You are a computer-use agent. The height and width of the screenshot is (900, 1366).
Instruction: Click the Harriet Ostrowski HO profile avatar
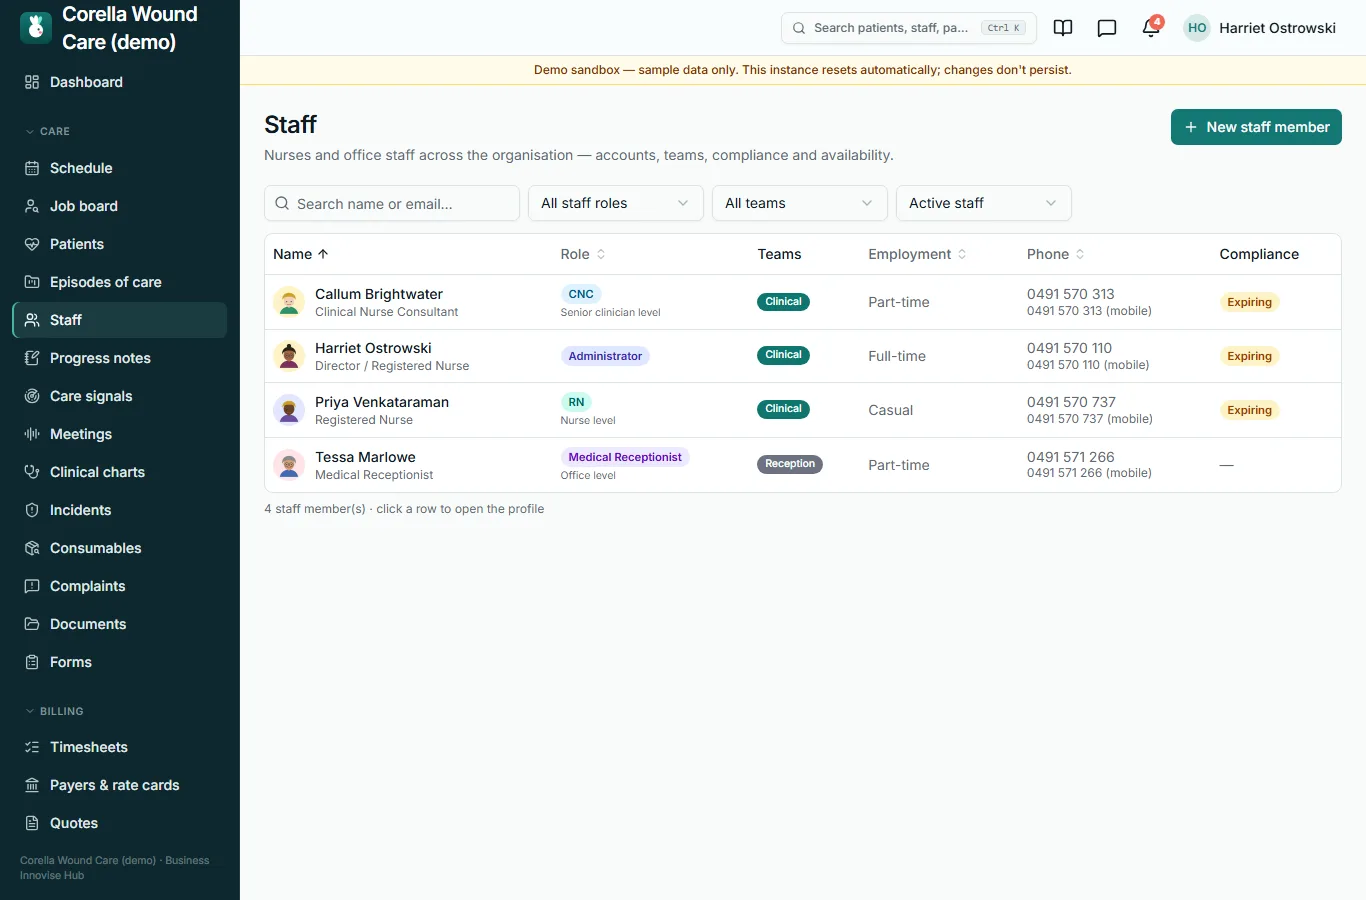[1197, 28]
